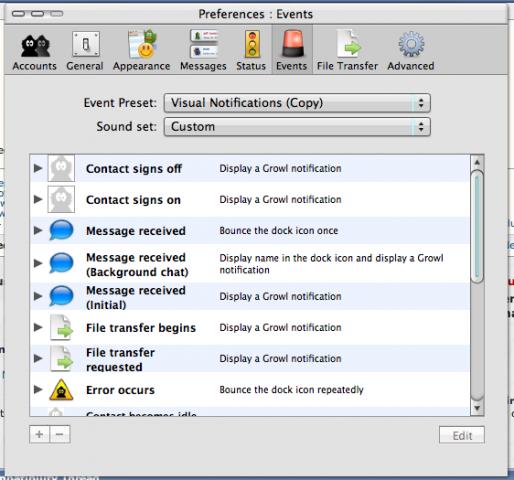This screenshot has width=514, height=480.
Task: Select 'Error occurs' row label
Action: [x=120, y=390]
